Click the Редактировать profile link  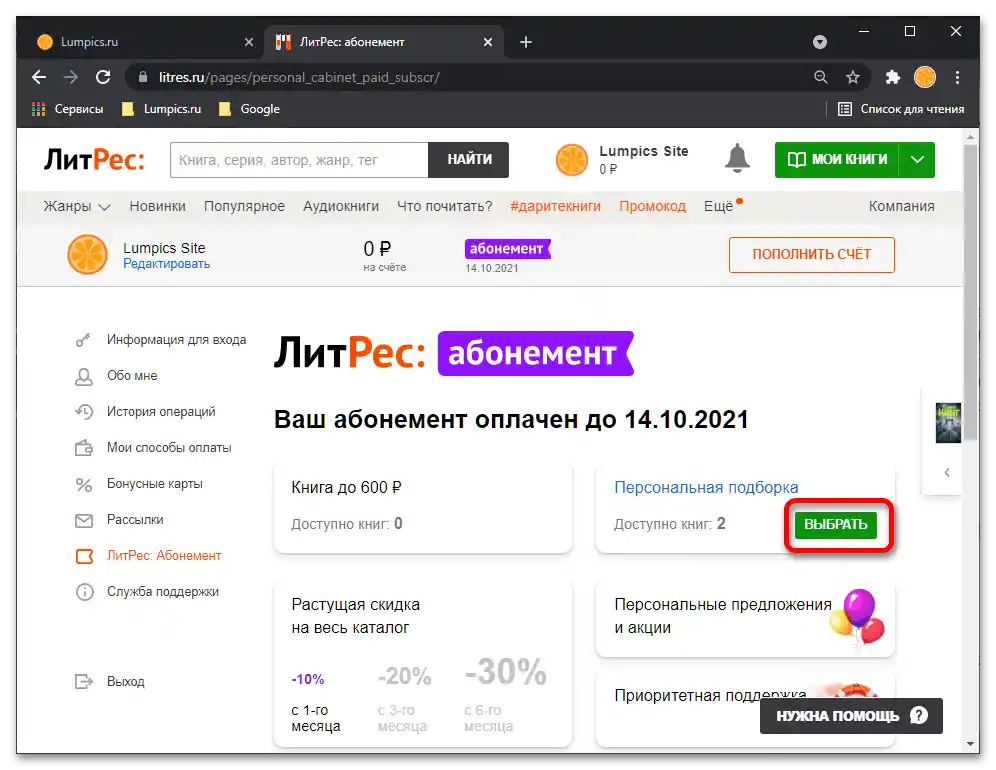point(166,264)
